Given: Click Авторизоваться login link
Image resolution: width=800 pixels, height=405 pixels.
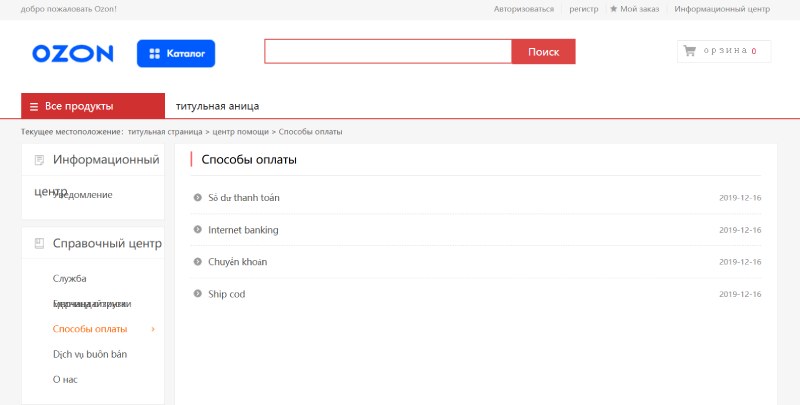Looking at the screenshot, I should coord(523,9).
